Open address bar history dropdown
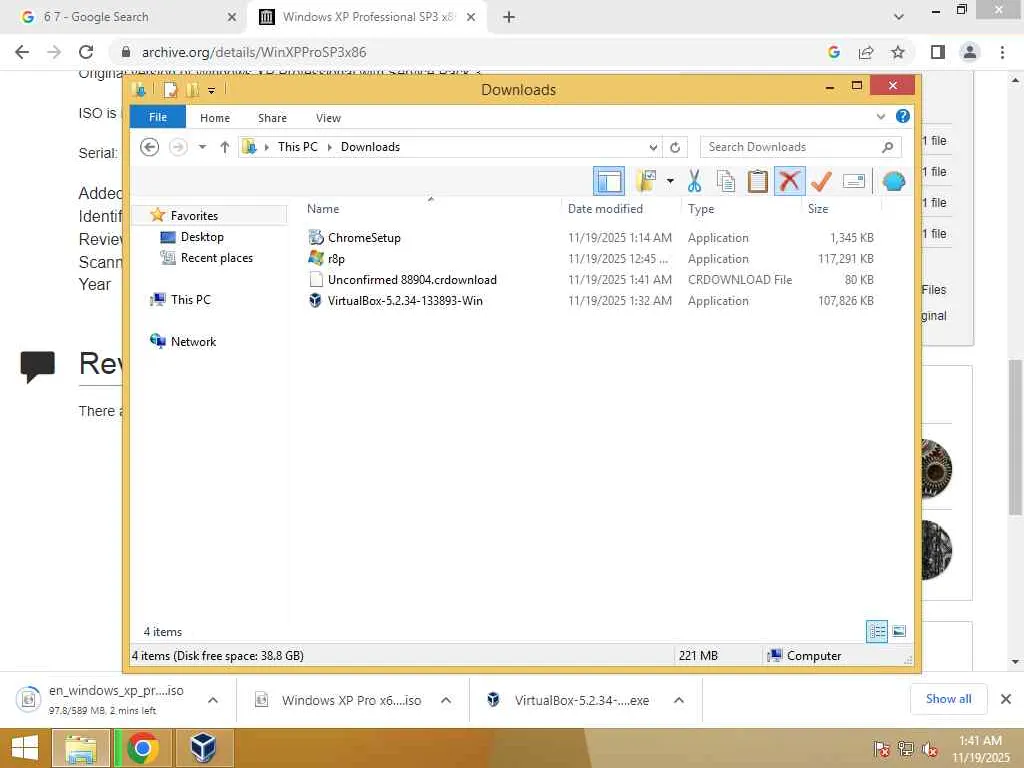1024x768 pixels. [x=653, y=148]
